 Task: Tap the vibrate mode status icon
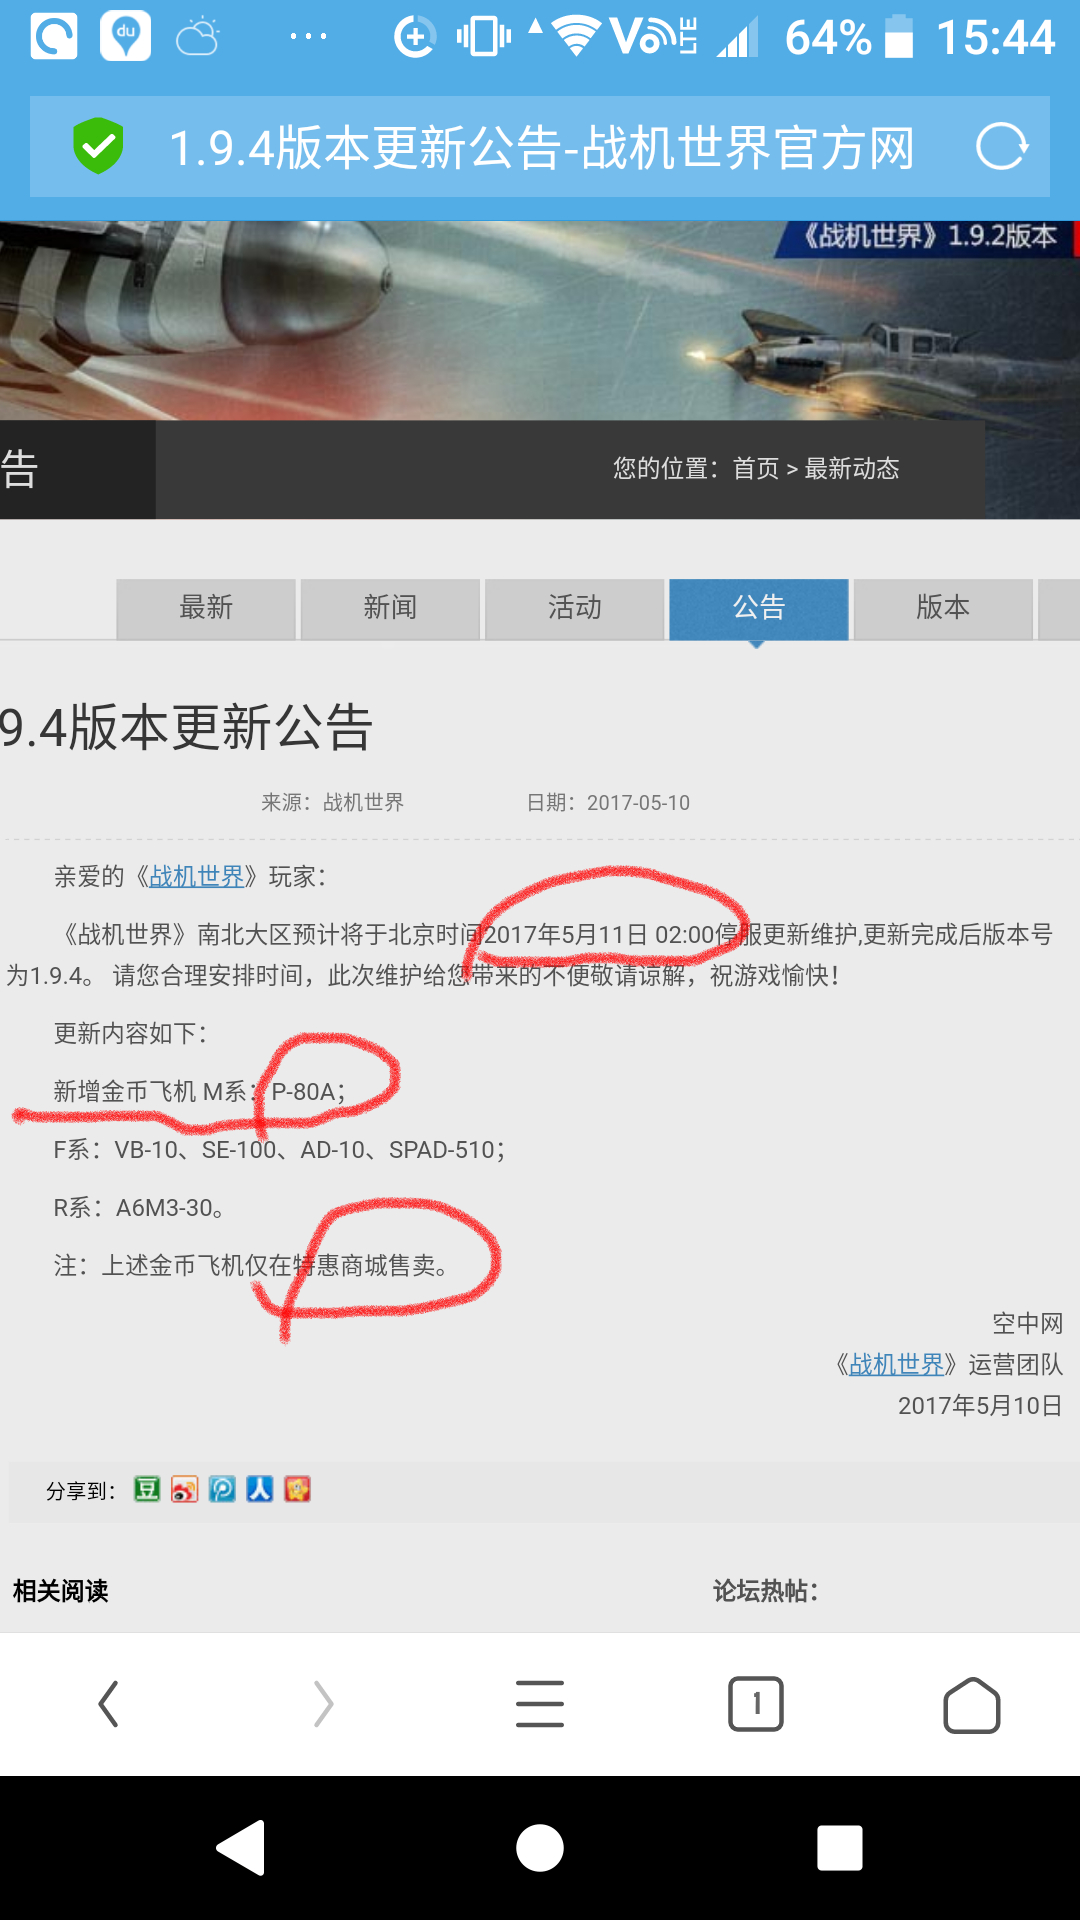(x=483, y=37)
